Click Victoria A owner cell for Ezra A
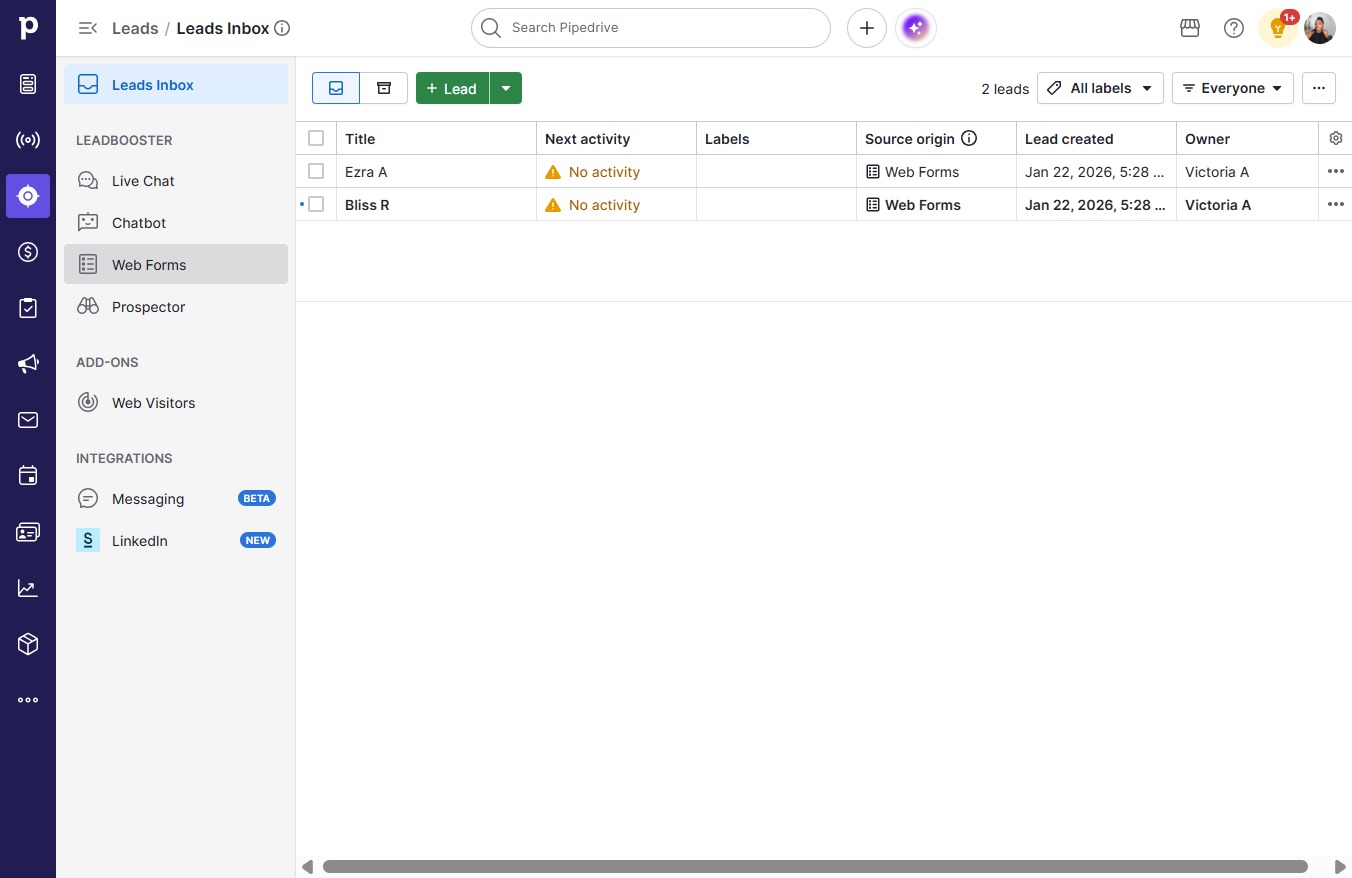This screenshot has height=878, width=1352. tap(1247, 172)
